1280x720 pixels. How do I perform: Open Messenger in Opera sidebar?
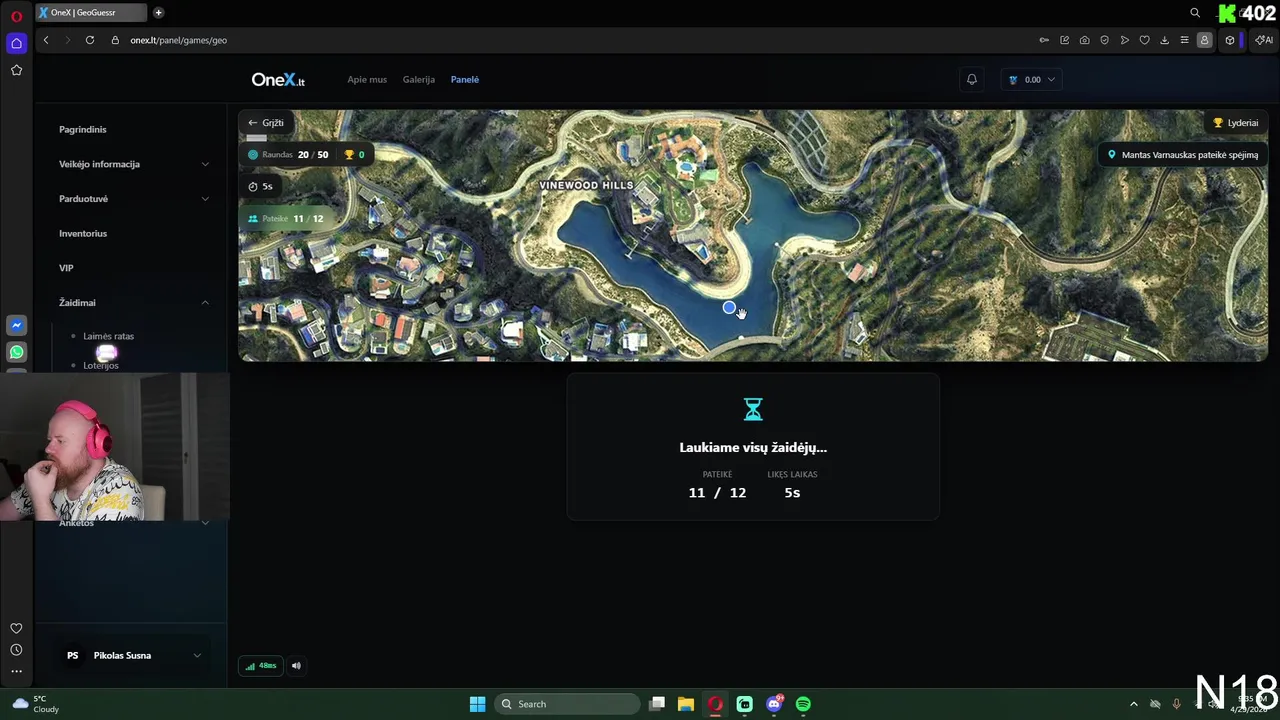(x=16, y=325)
